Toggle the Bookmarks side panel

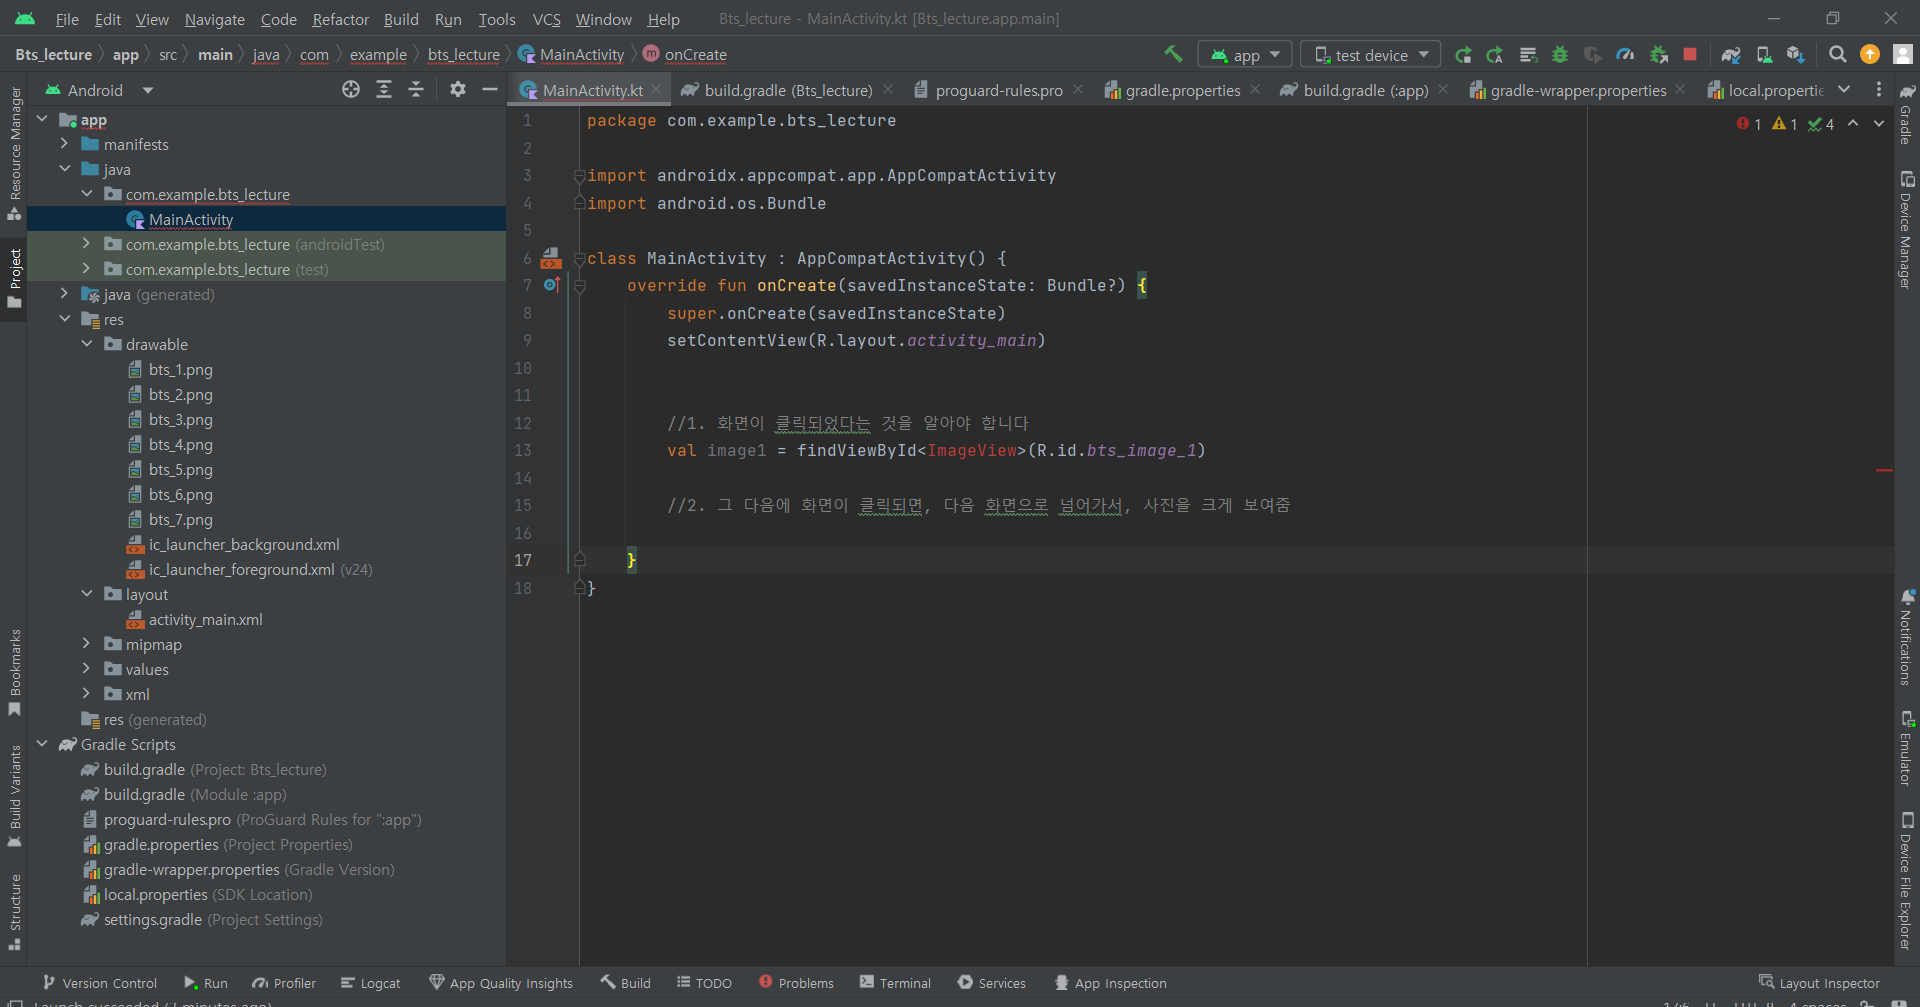(x=14, y=672)
